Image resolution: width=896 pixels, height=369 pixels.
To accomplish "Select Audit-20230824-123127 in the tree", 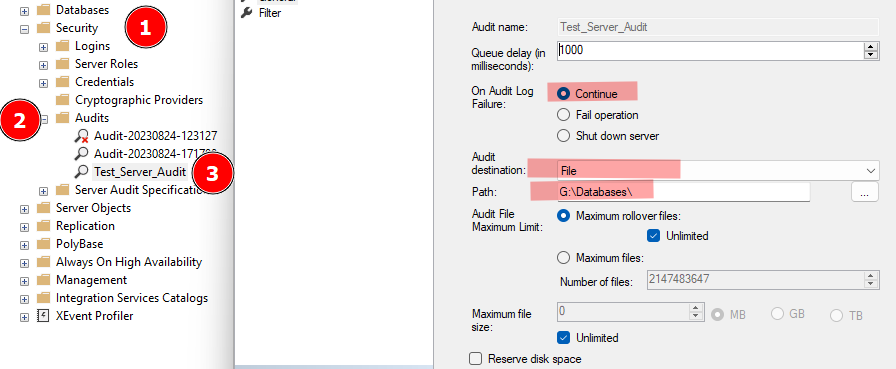I will (x=155, y=136).
